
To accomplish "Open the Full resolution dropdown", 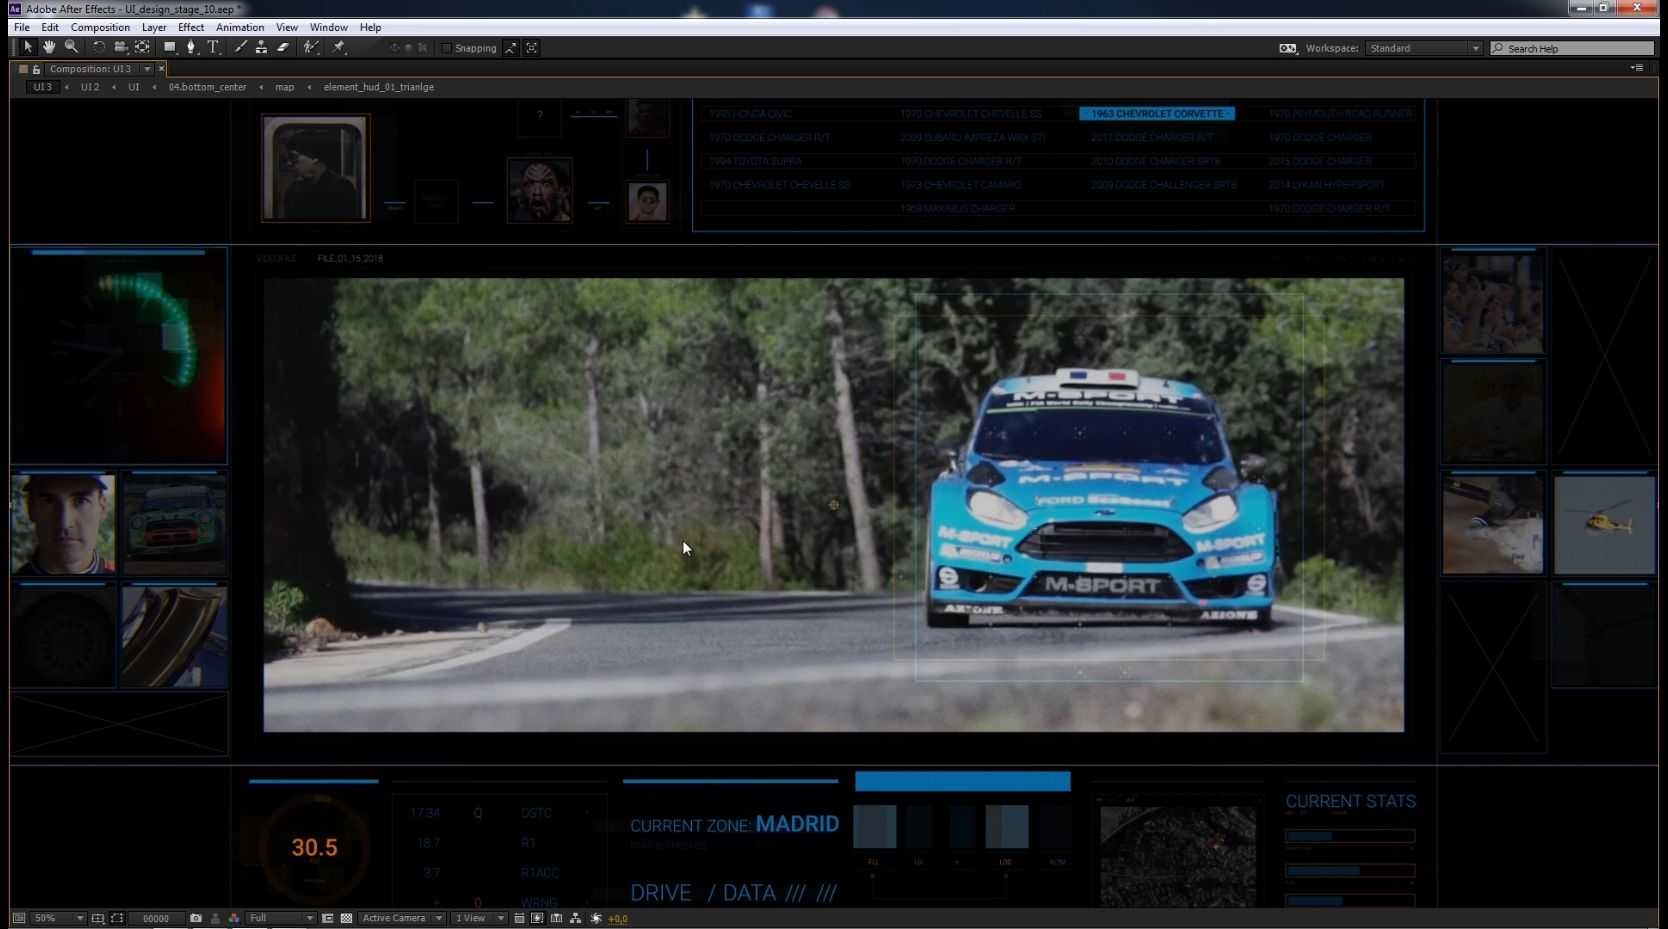I will pyautogui.click(x=281, y=918).
